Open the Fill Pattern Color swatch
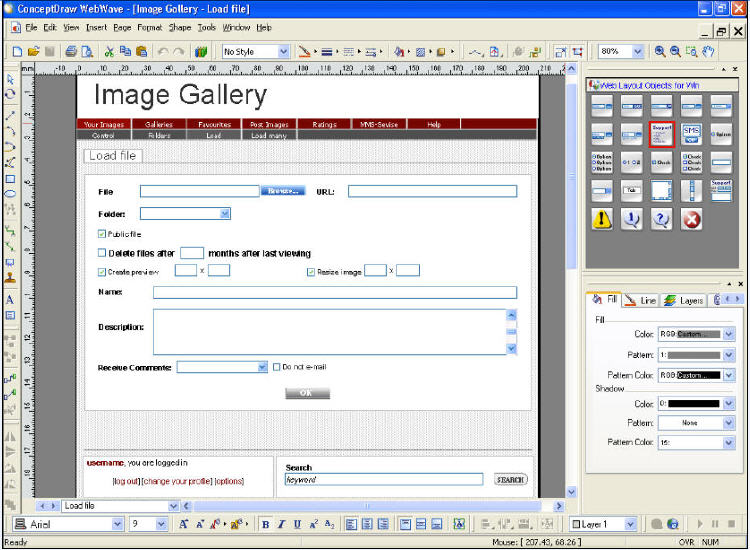Image resolution: width=750 pixels, height=550 pixels. (x=696, y=375)
